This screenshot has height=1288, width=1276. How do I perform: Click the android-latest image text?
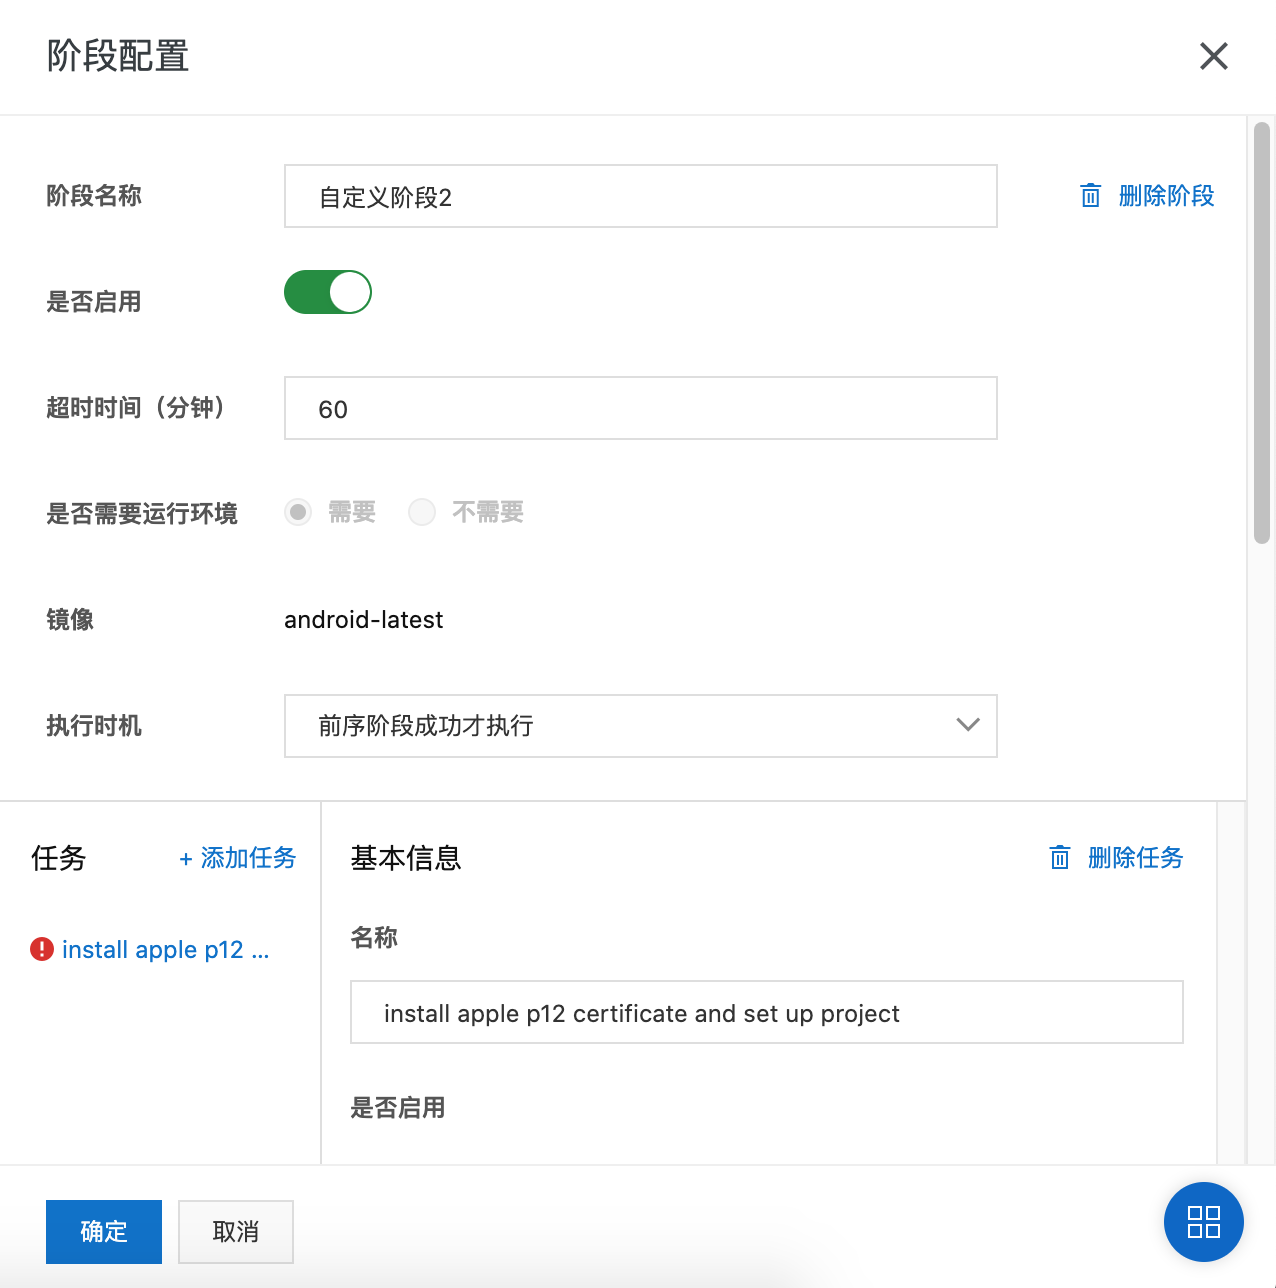(364, 620)
